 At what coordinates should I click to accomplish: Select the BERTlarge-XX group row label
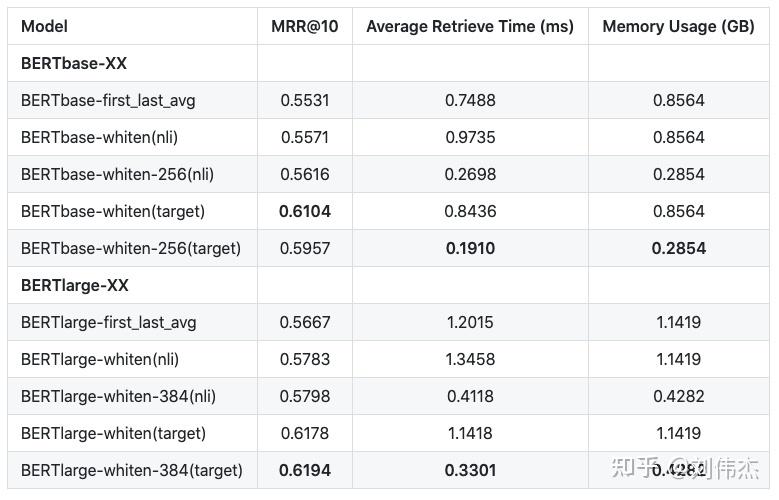tap(75, 285)
